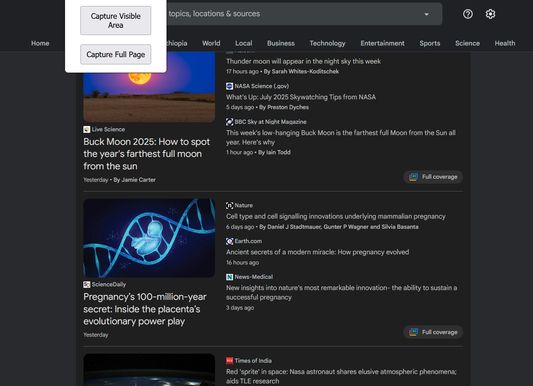Open Buck Moon 2025 headline article
This screenshot has height=386, width=533.
click(147, 154)
